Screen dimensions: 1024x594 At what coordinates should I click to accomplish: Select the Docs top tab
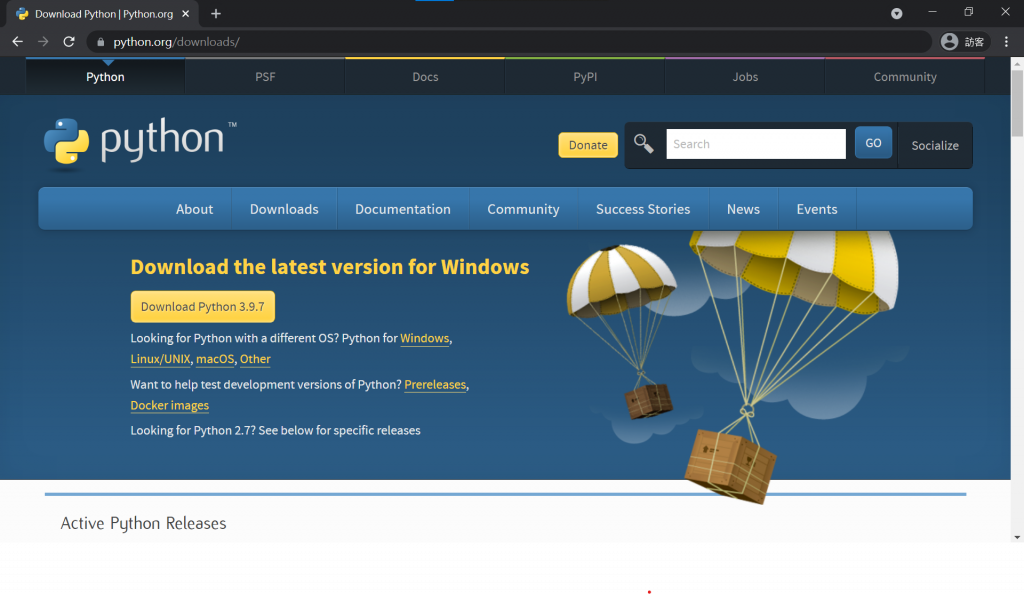point(425,77)
